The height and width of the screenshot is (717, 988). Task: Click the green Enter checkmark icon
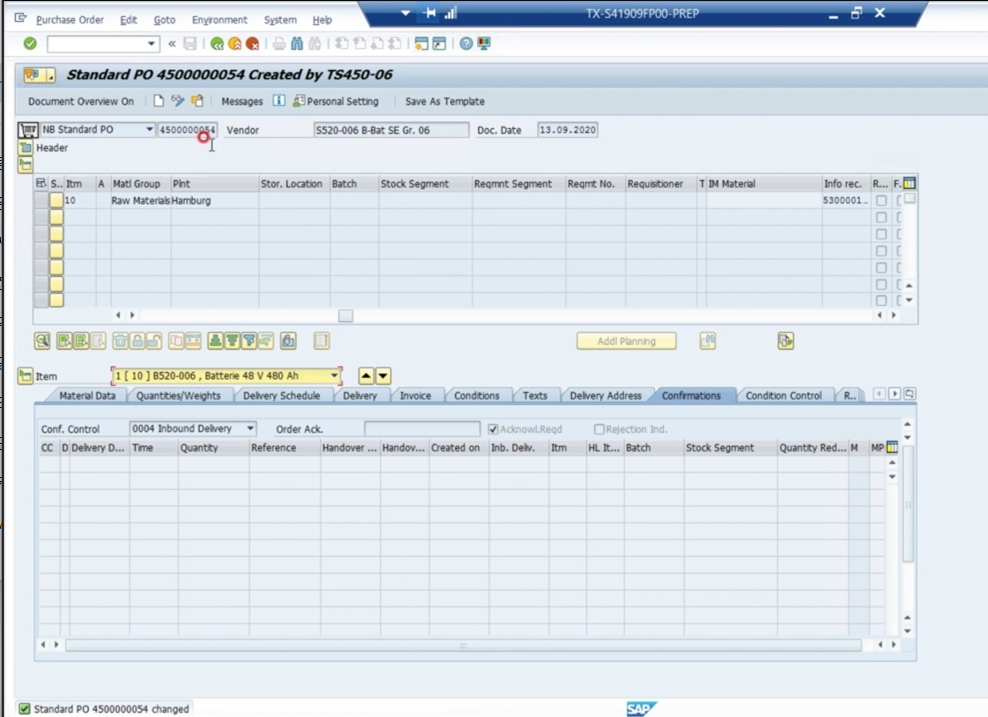[x=30, y=43]
